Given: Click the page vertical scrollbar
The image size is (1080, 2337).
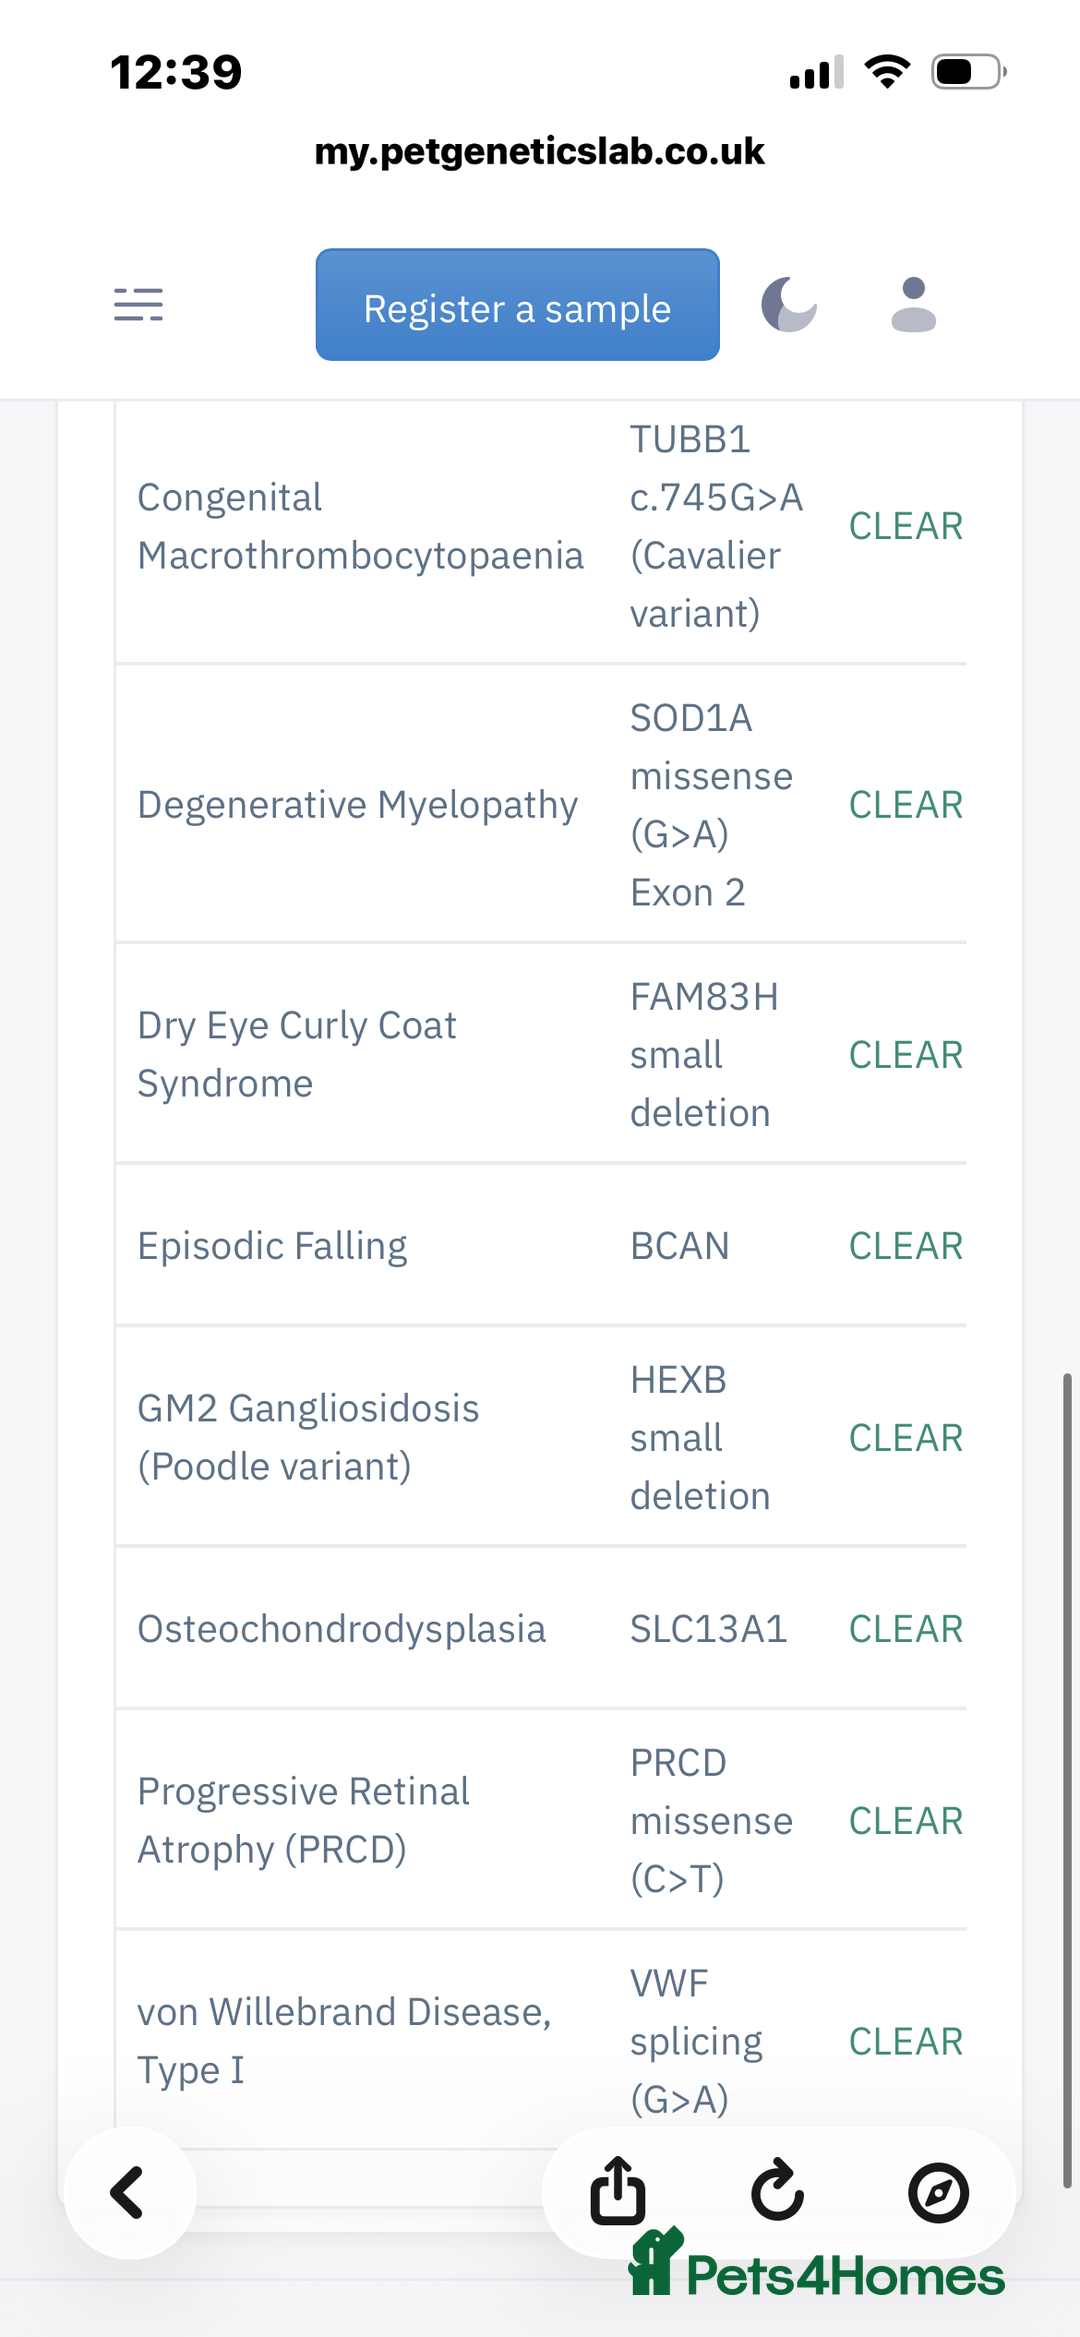Looking at the screenshot, I should click(1067, 1780).
